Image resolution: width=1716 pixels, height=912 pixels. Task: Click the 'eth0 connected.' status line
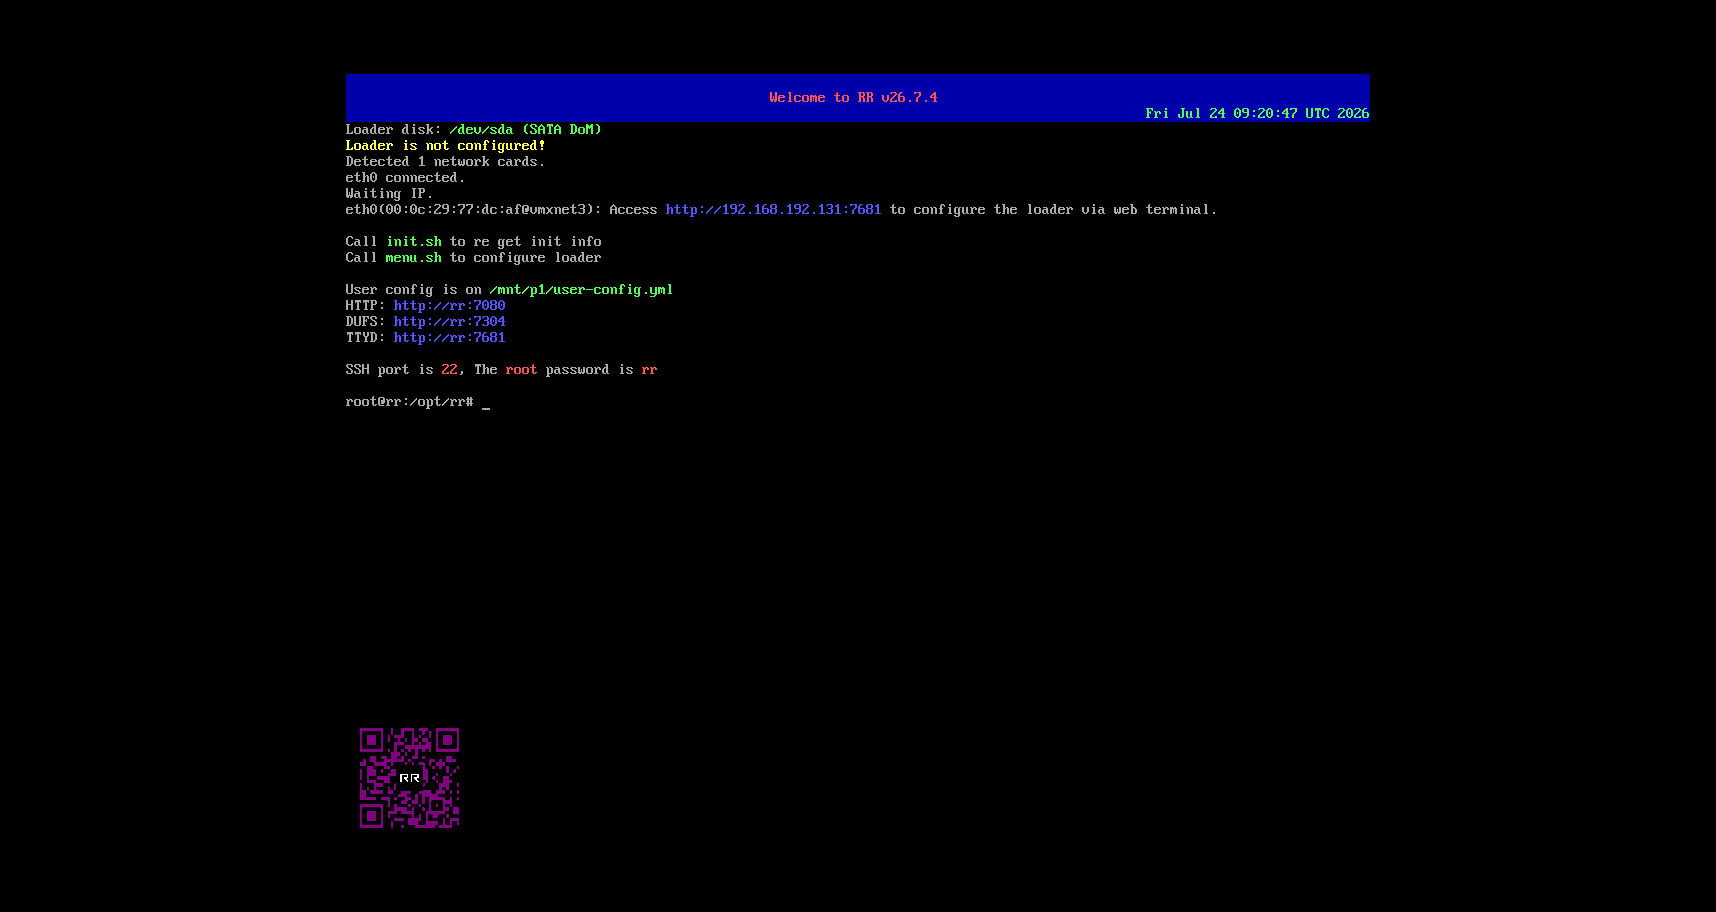click(x=405, y=178)
